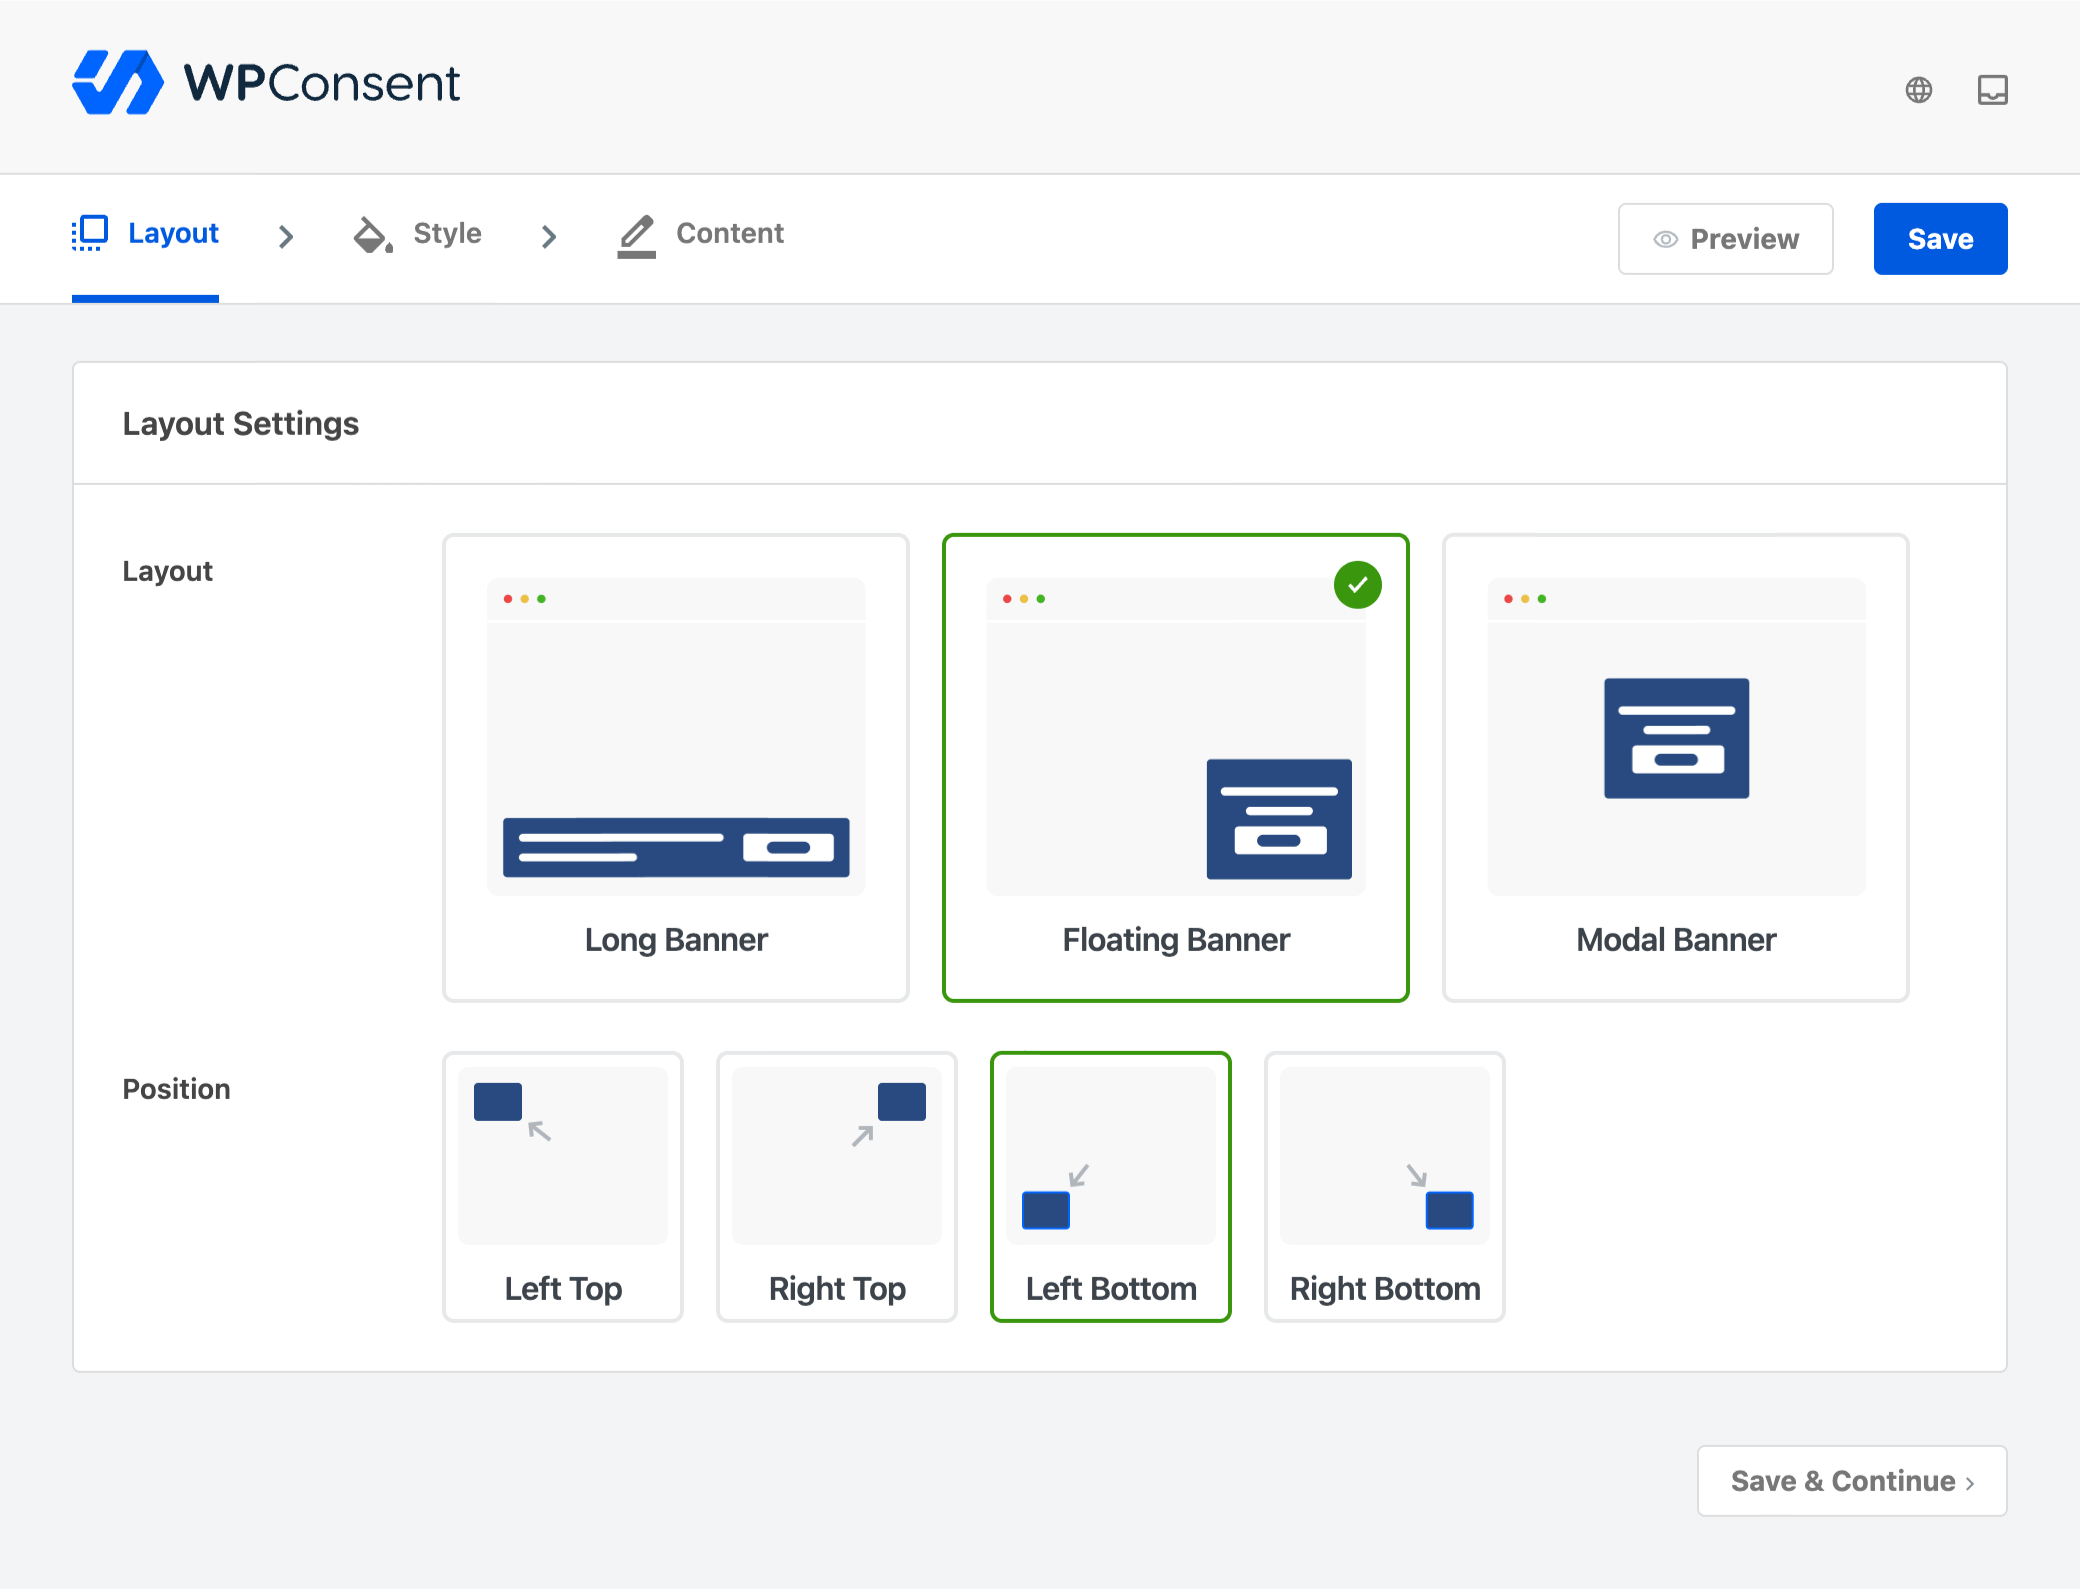Choose the Floating Banner layout
The width and height of the screenshot is (2080, 1589).
click(x=1175, y=767)
